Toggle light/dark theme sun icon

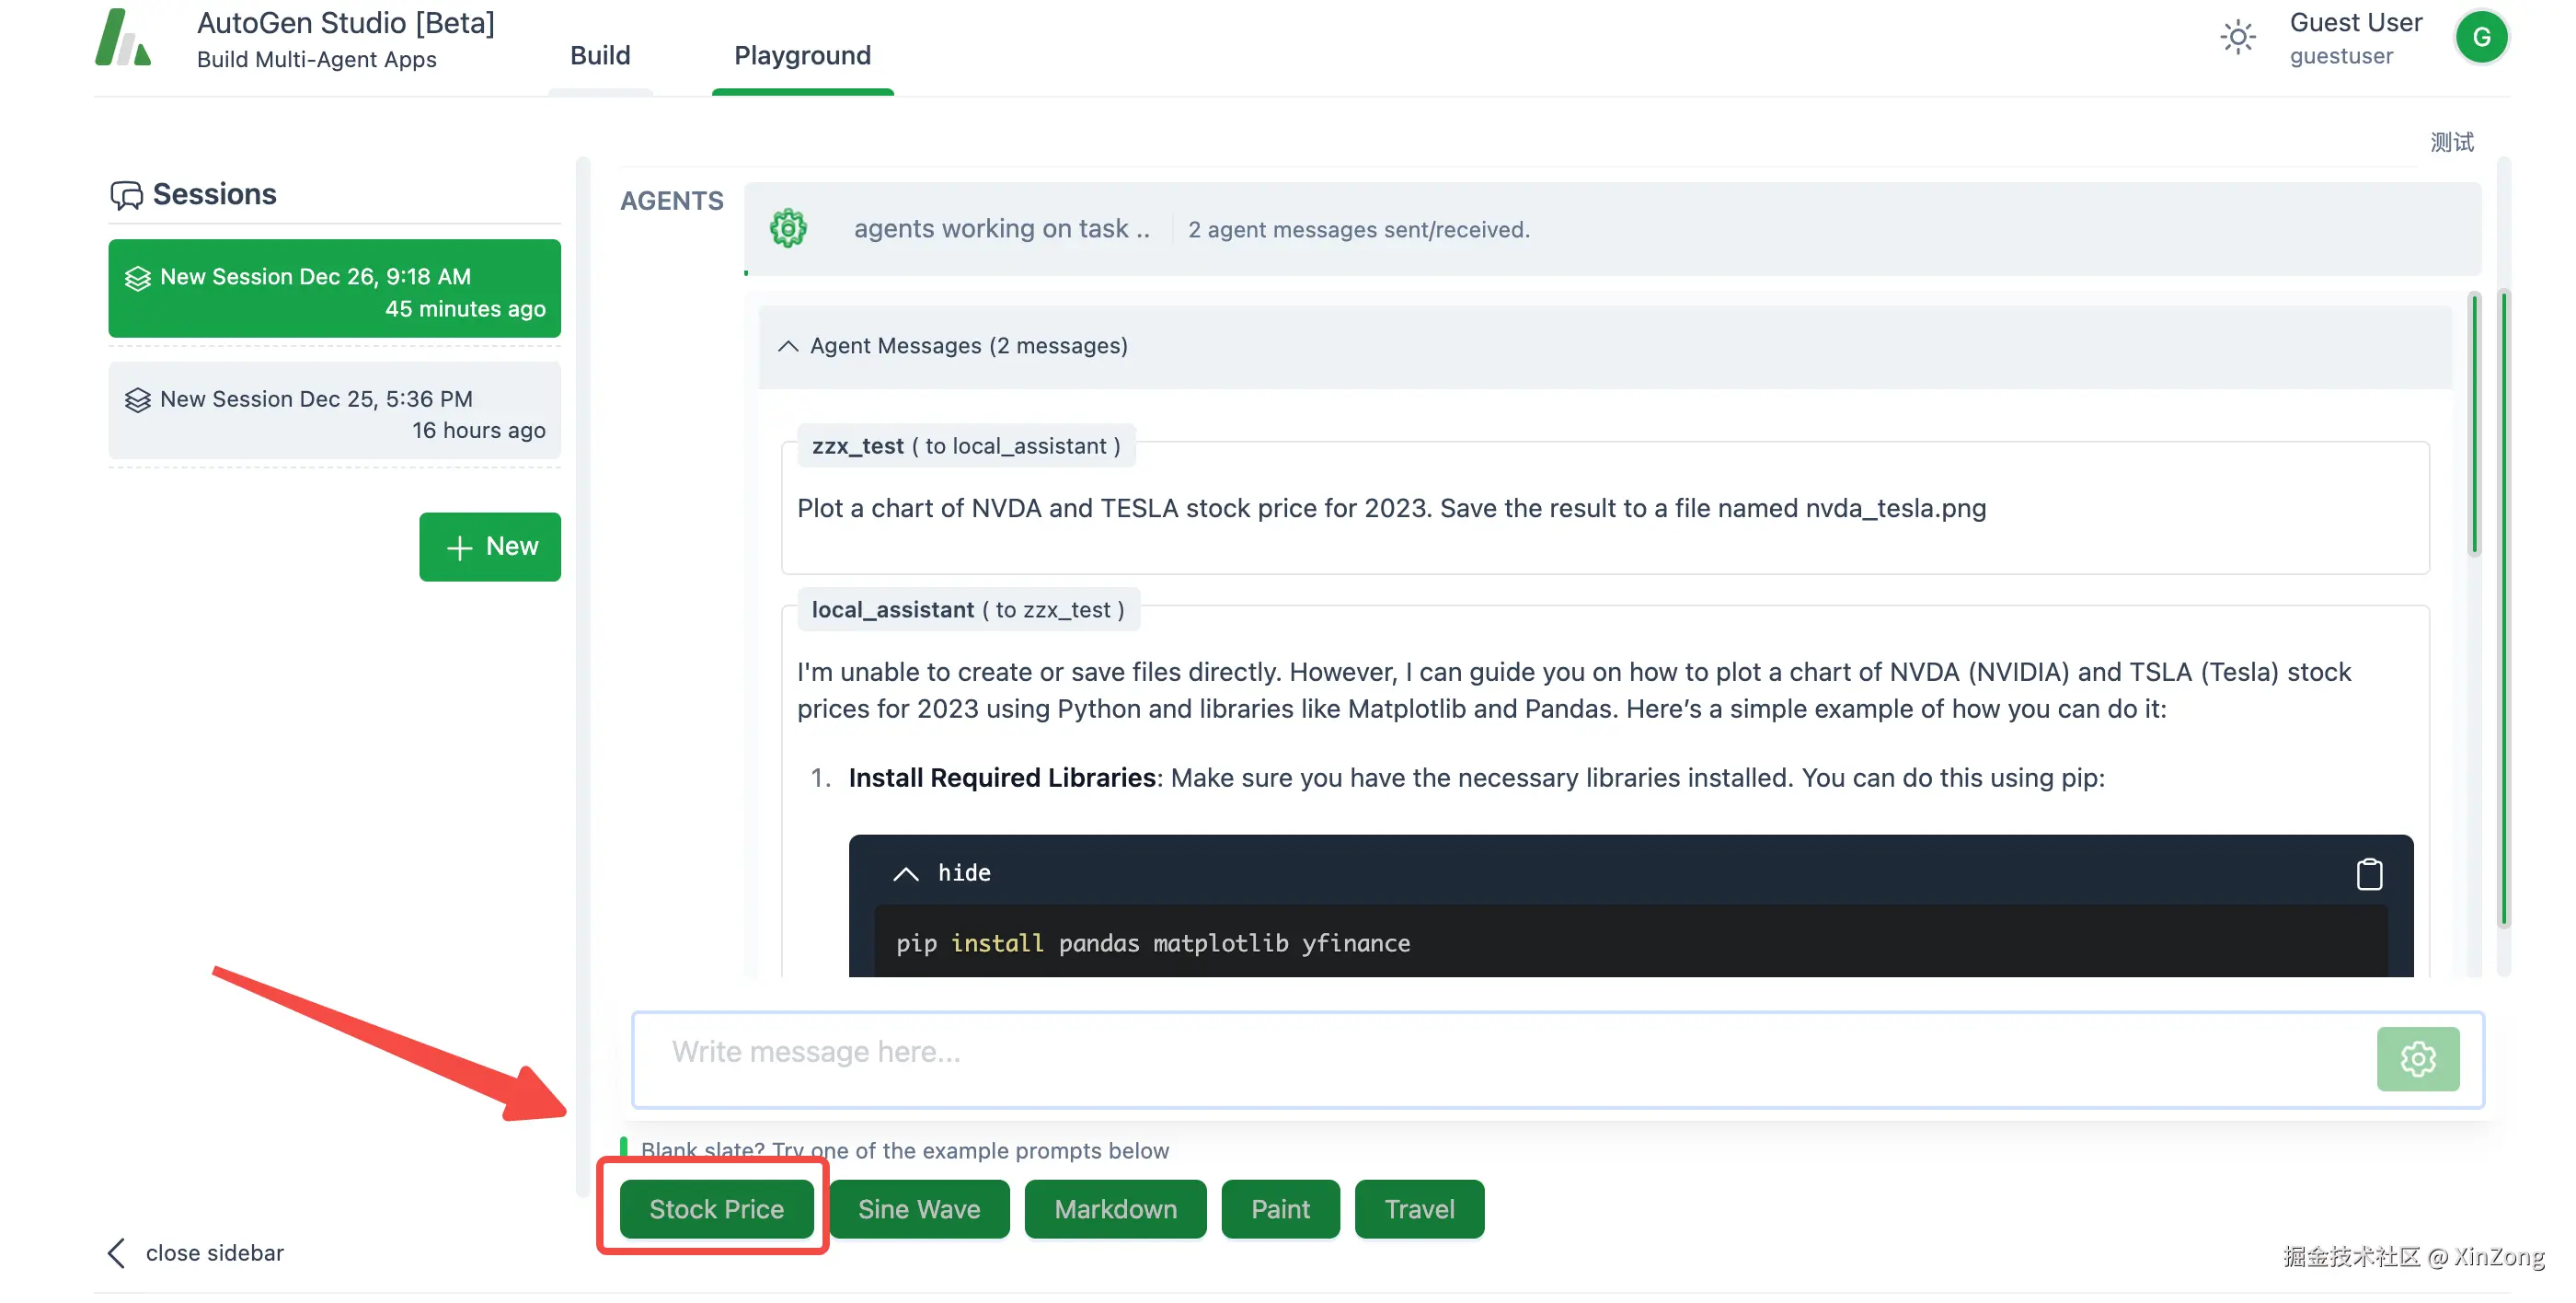coord(2237,38)
